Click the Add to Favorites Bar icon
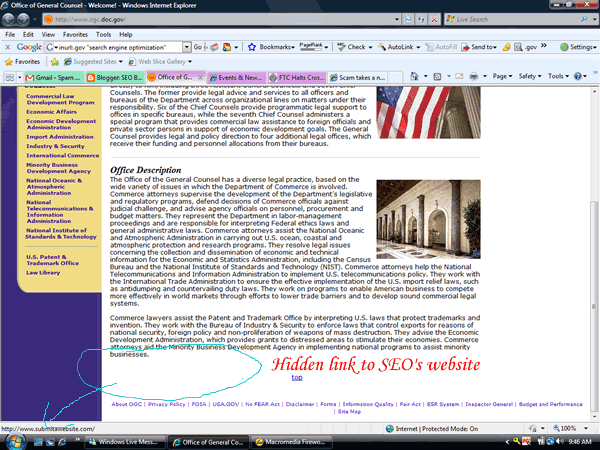 (55, 62)
